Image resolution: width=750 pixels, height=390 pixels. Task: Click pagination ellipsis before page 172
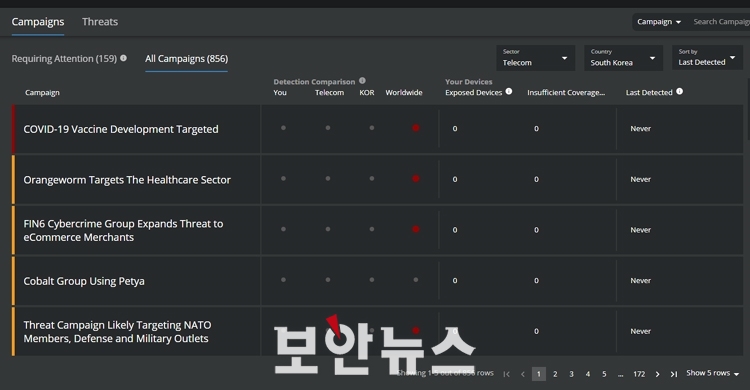(620, 375)
